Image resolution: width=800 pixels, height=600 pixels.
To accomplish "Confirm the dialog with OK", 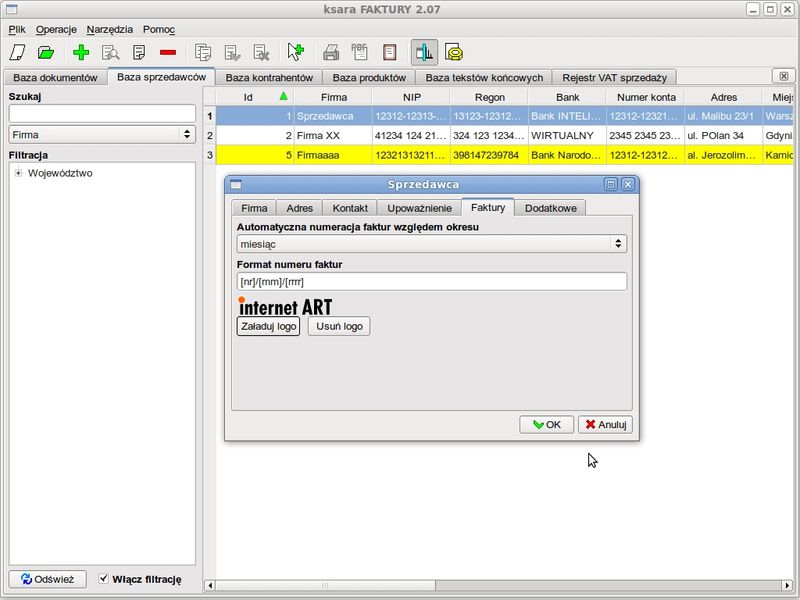I will [546, 424].
